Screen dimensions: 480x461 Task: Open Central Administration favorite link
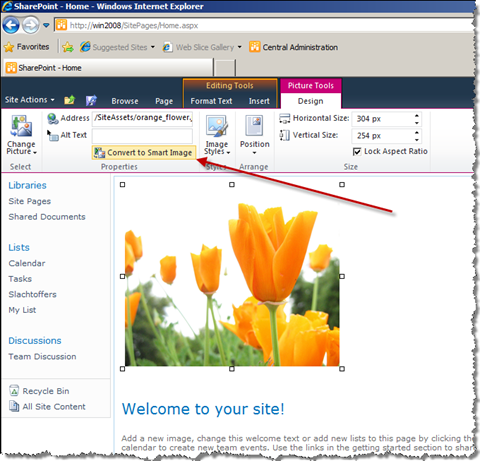pyautogui.click(x=294, y=47)
